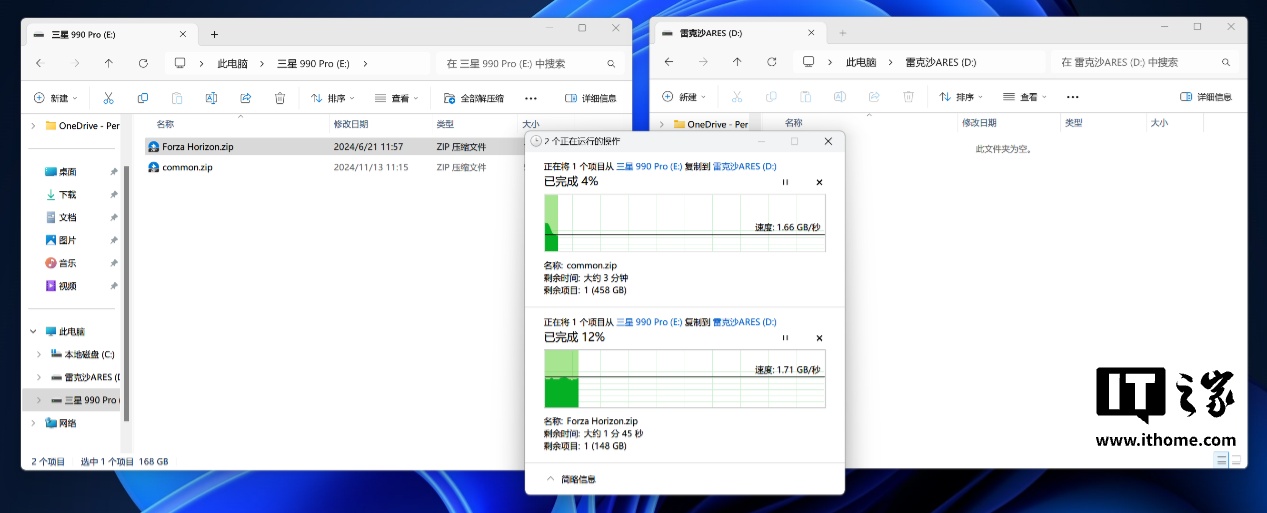
Task: Open the more options (…) menu in 雷克沙ARES window
Action: point(1072,97)
